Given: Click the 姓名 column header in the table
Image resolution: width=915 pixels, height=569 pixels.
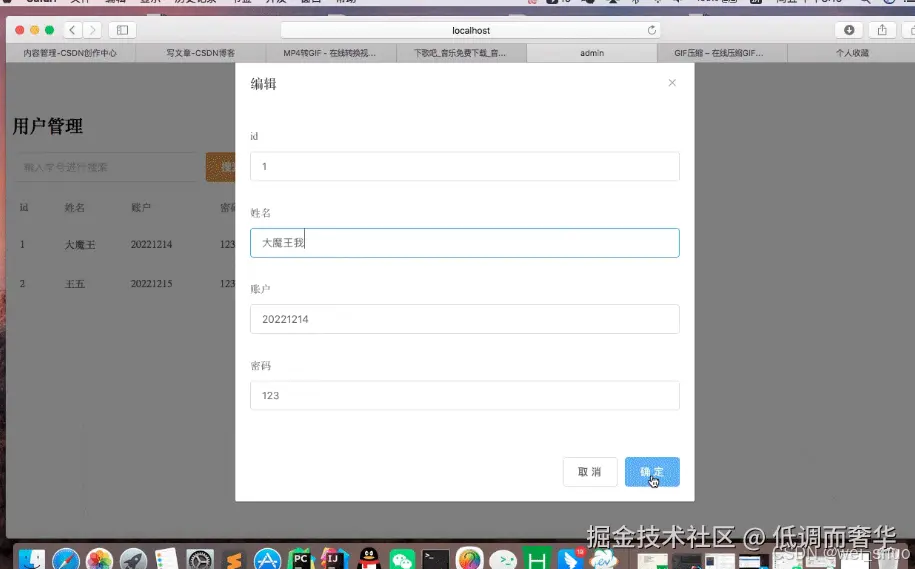Looking at the screenshot, I should point(75,208).
